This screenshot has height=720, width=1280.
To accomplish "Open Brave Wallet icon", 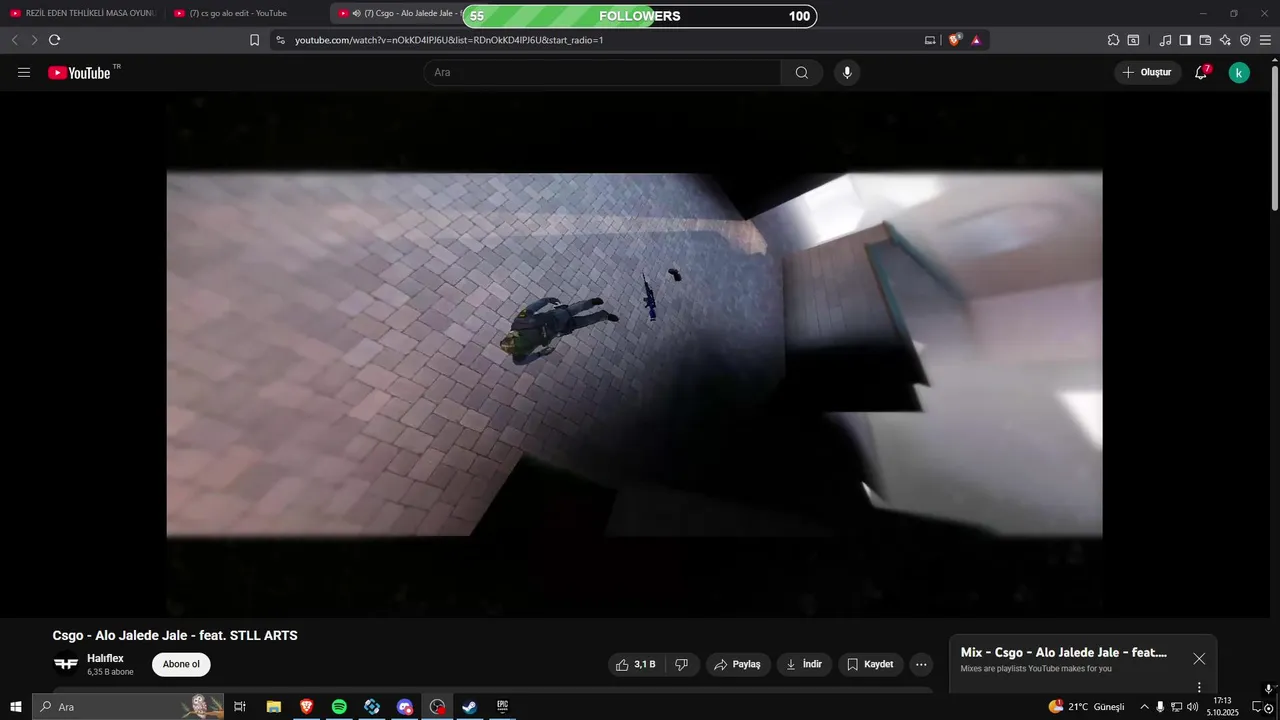I will coord(1205,40).
